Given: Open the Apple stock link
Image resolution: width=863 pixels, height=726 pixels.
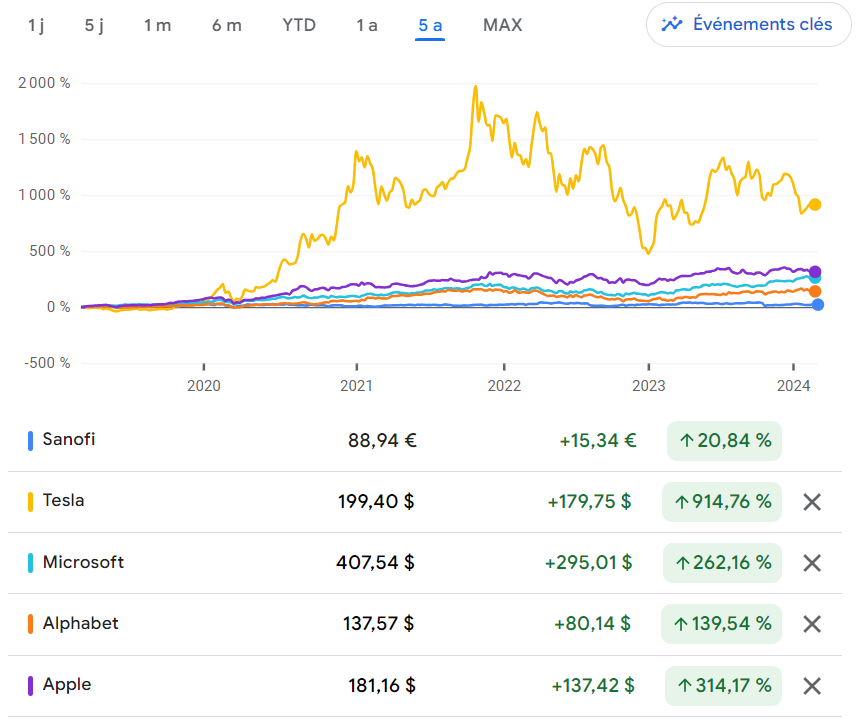Looking at the screenshot, I should pos(67,684).
